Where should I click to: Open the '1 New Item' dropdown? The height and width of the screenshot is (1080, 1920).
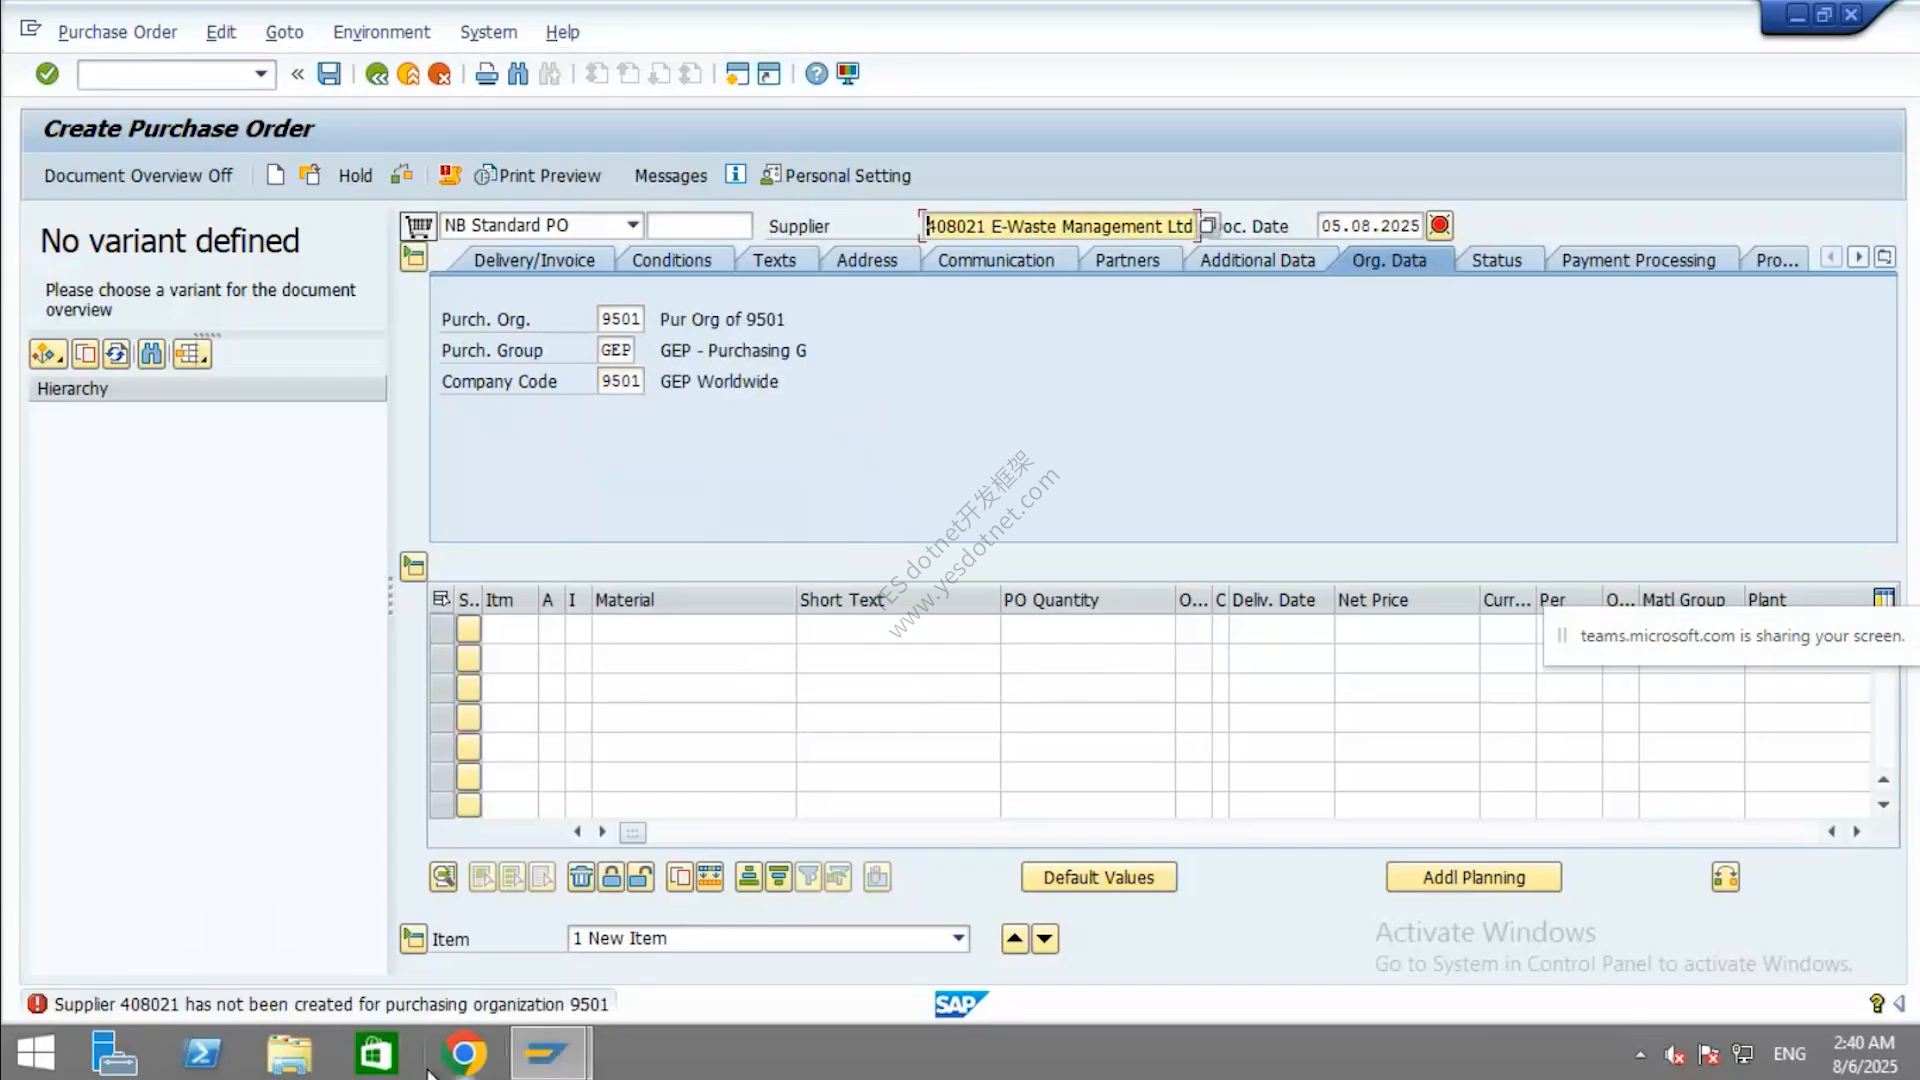[958, 938]
